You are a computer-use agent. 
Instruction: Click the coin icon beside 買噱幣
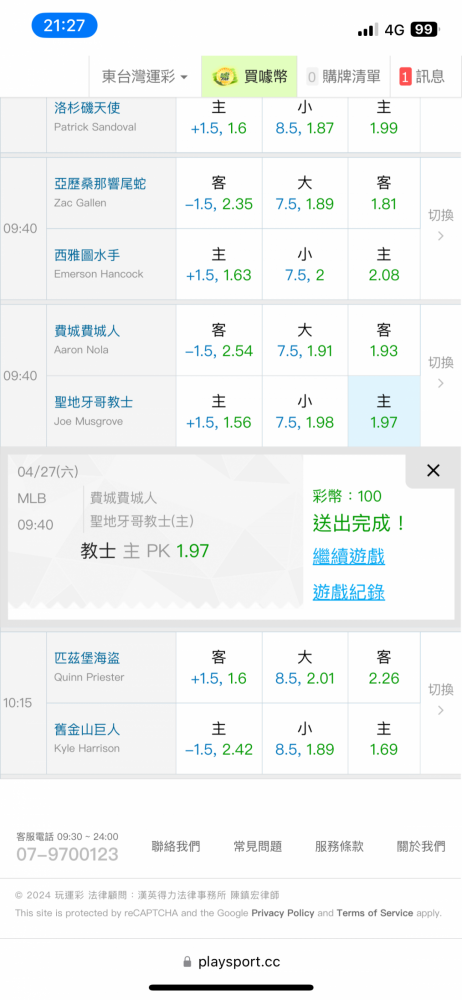click(x=225, y=77)
